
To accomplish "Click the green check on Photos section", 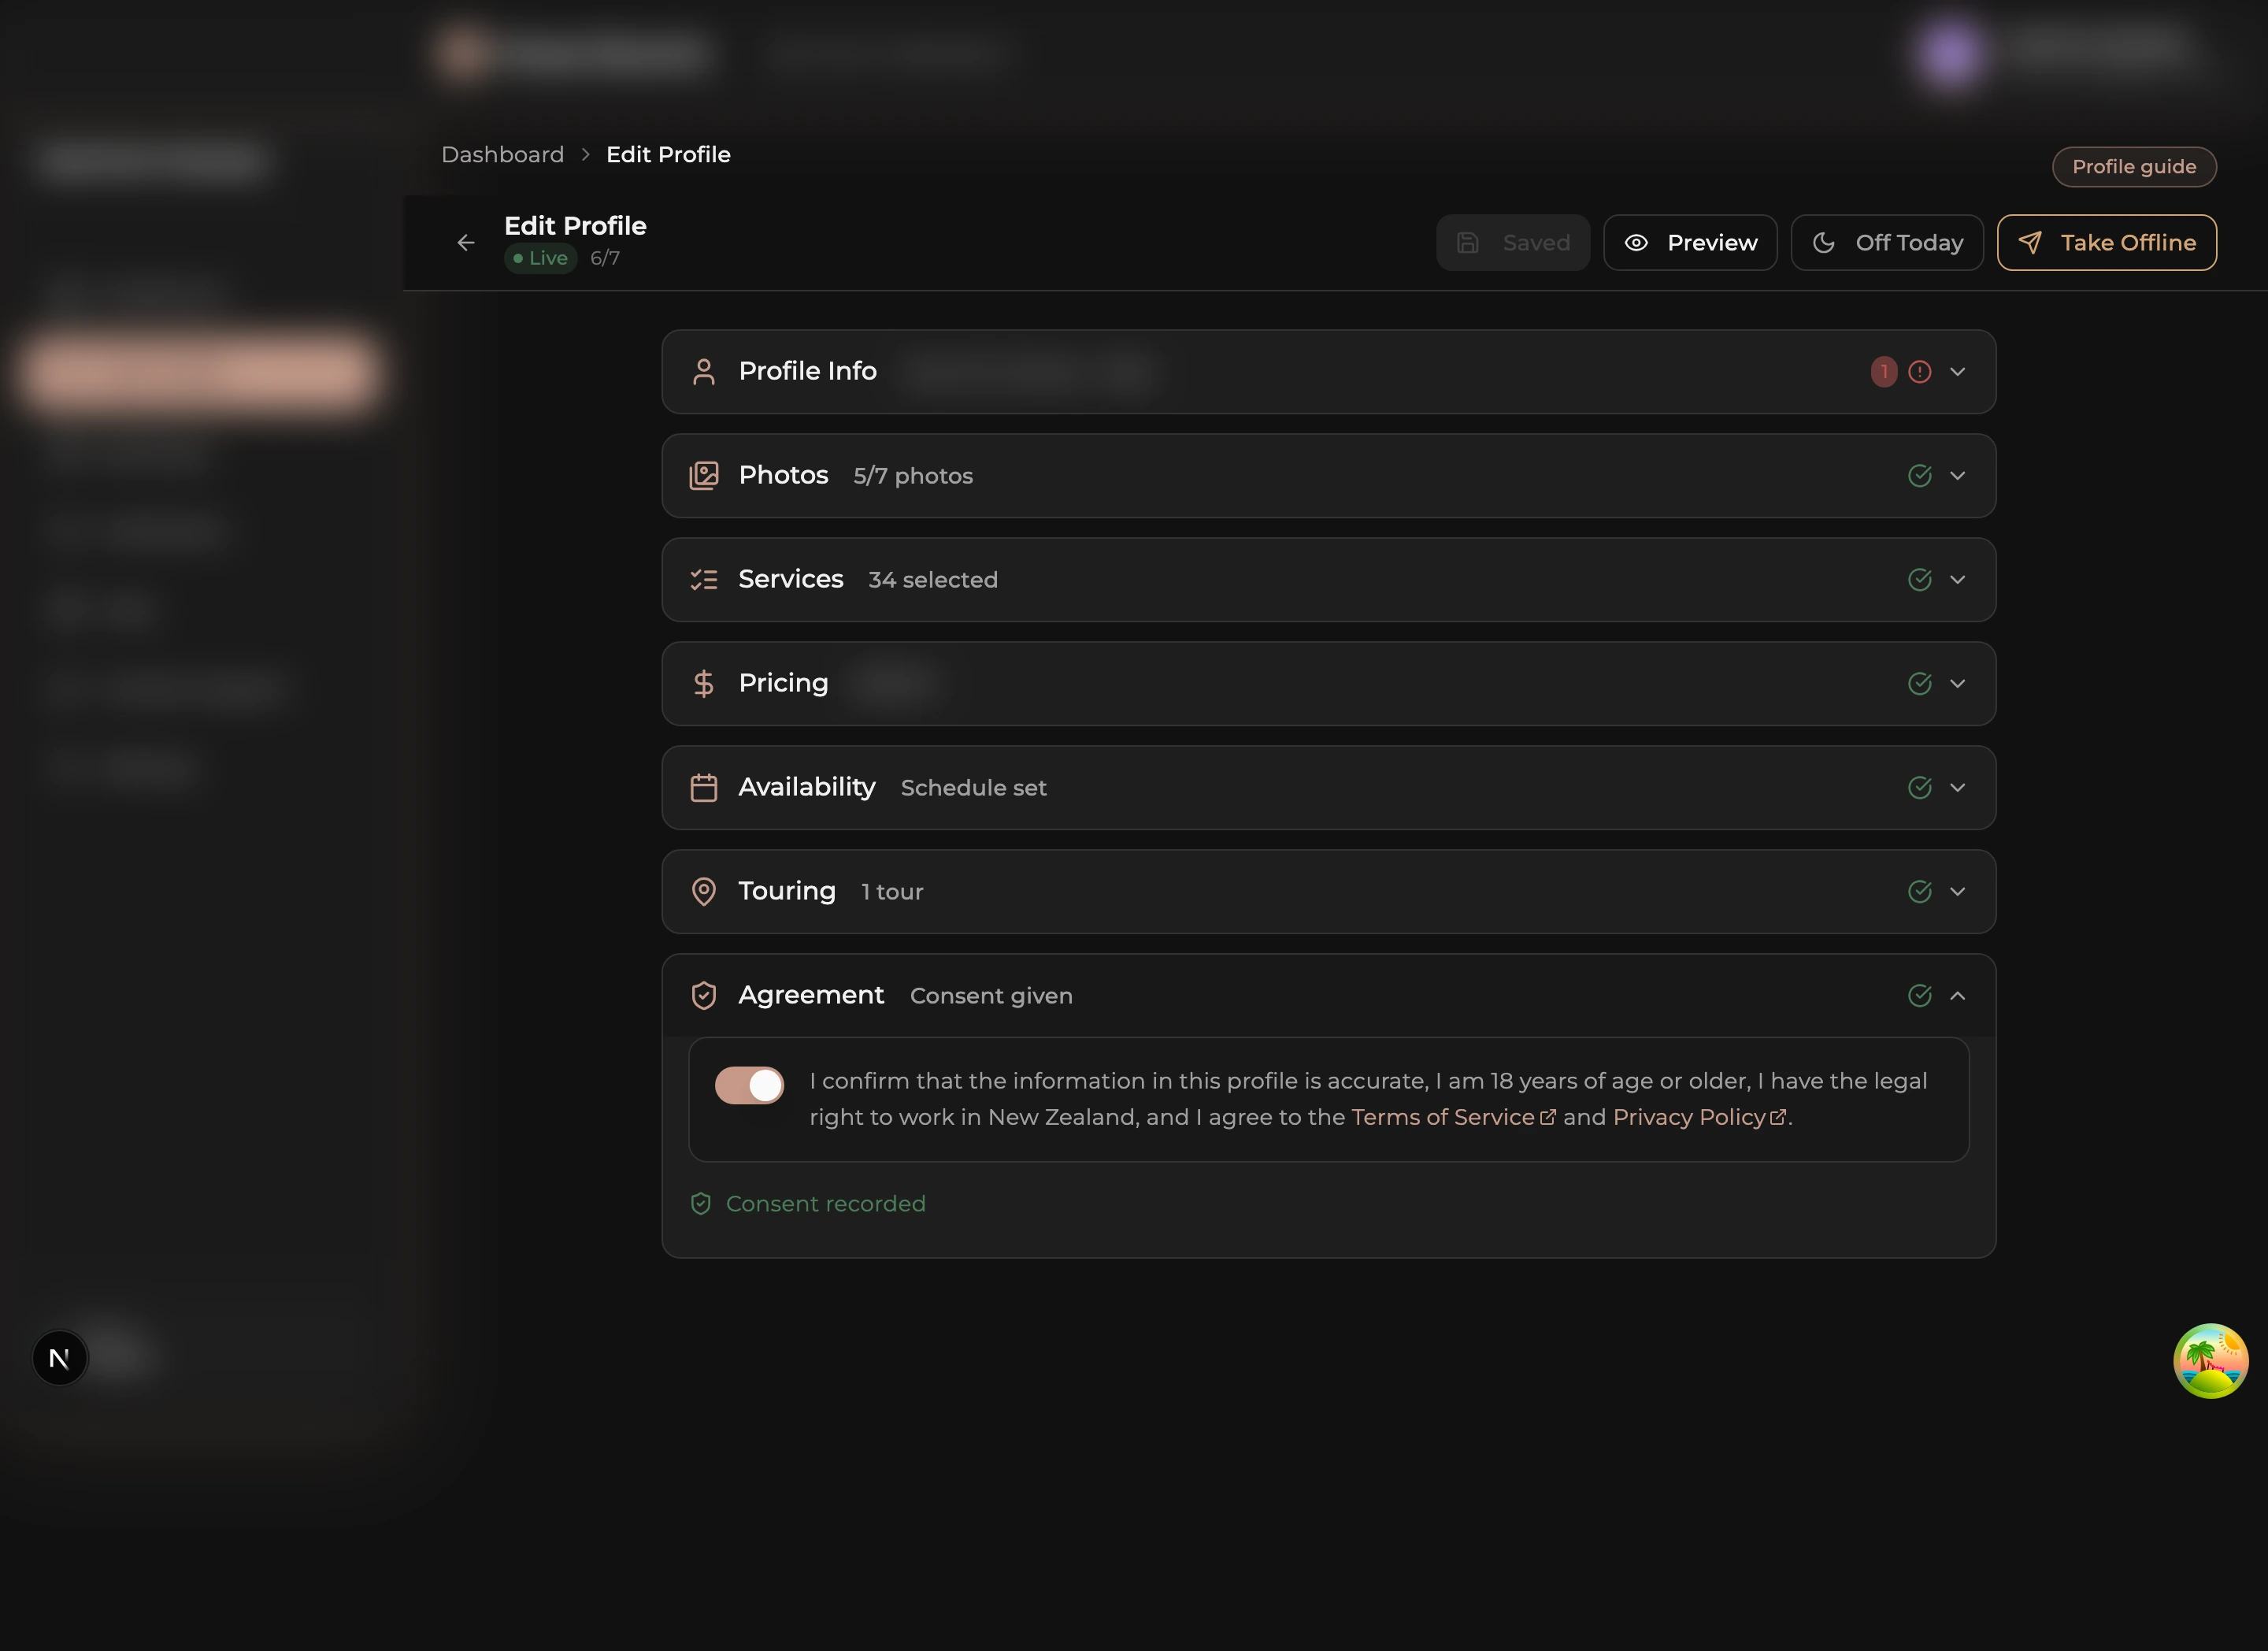I will pos(1920,476).
